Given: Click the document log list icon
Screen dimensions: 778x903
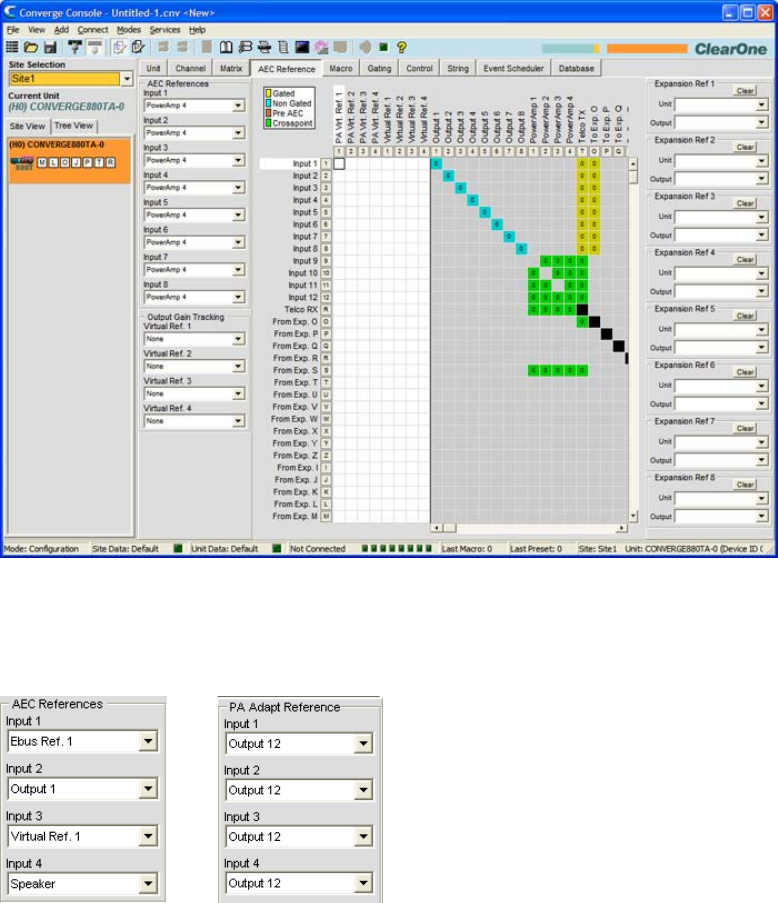Looking at the screenshot, I should (283, 47).
